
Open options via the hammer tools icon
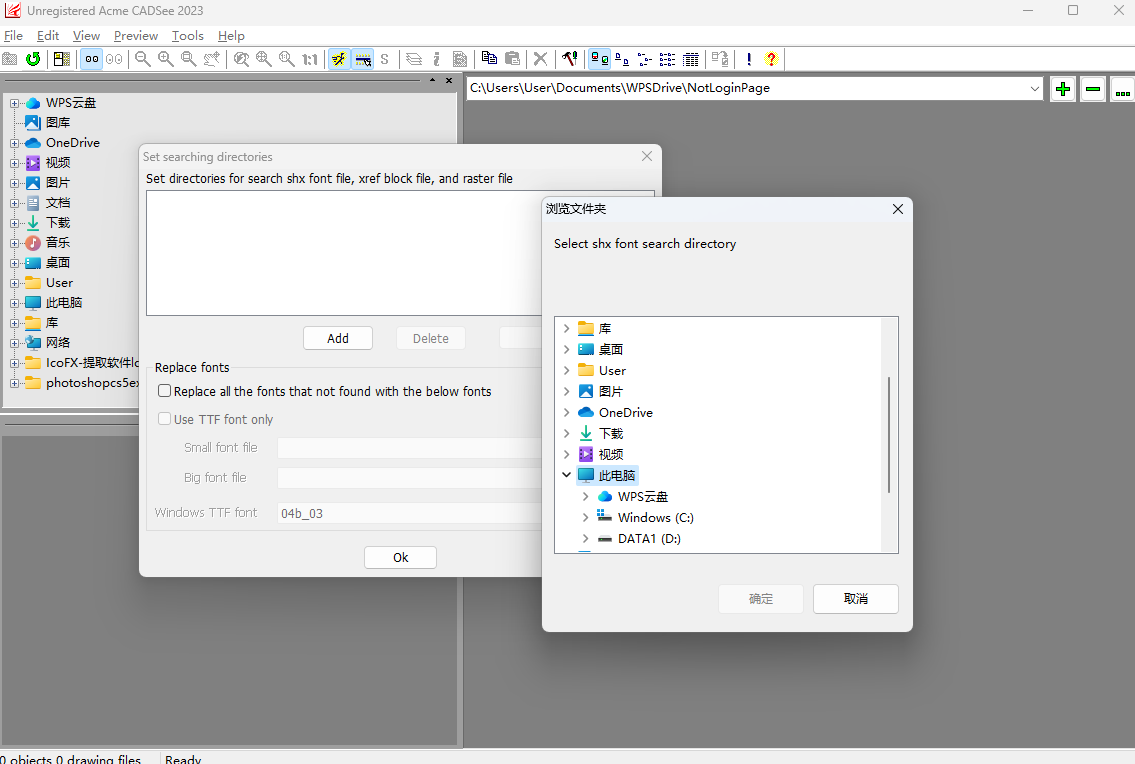coord(570,59)
